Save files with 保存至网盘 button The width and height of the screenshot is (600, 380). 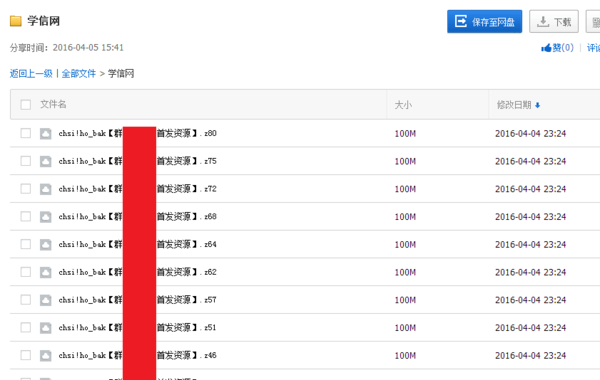tap(484, 21)
